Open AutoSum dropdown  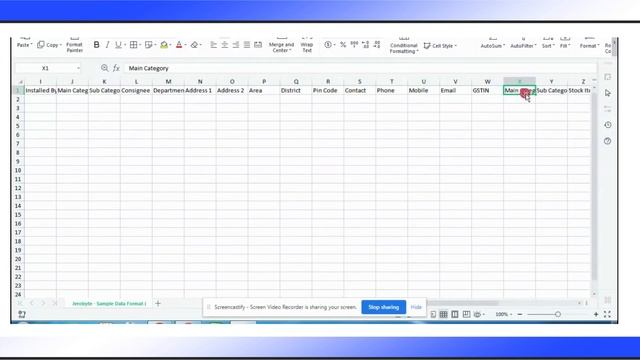493,45
